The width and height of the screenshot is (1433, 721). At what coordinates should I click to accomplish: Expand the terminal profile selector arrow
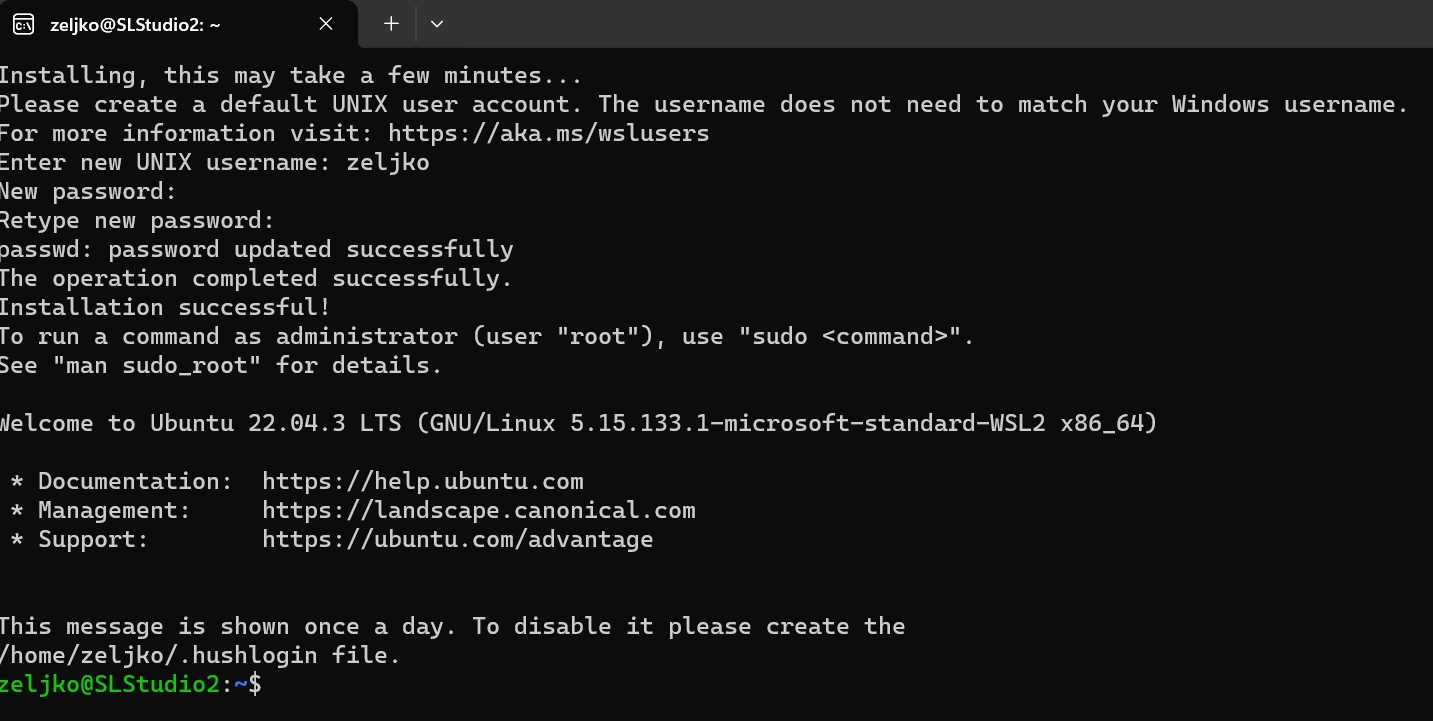[x=437, y=23]
